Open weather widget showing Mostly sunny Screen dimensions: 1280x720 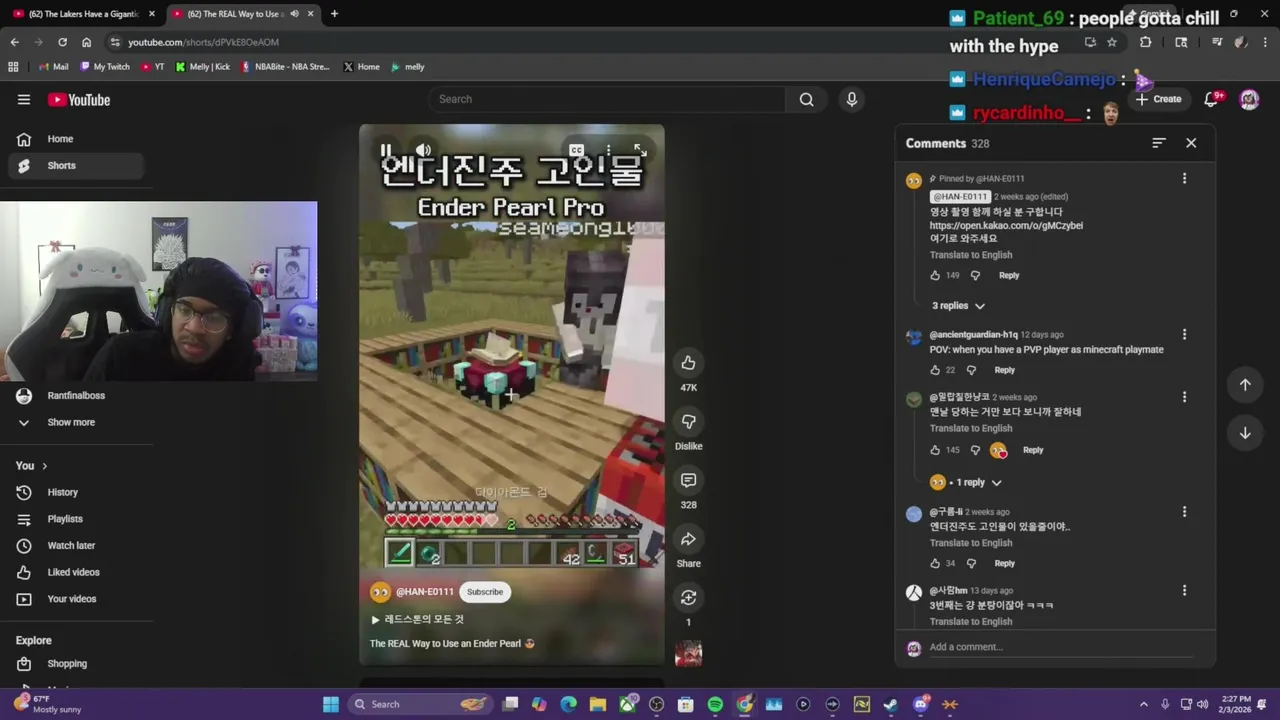(x=48, y=704)
